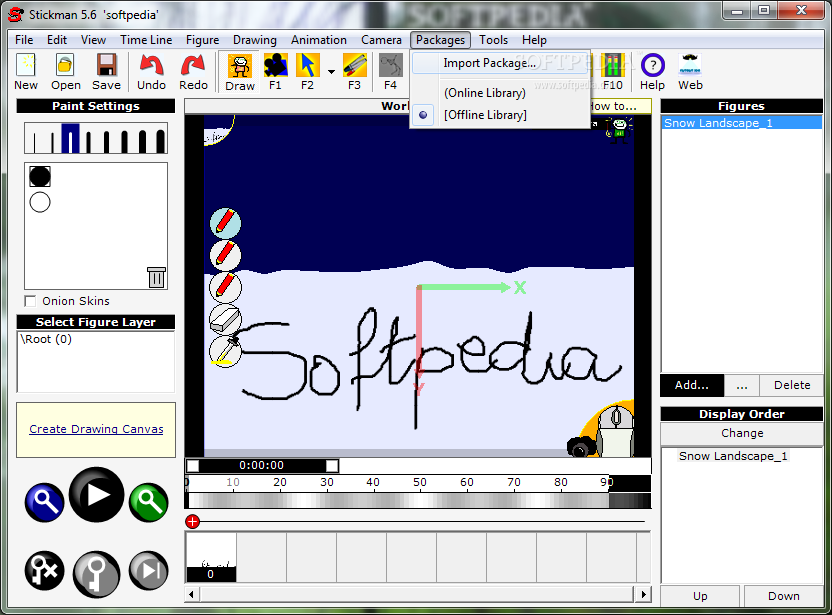
Task: Select Snow Landscape_1 in Figures list
Action: coord(742,123)
